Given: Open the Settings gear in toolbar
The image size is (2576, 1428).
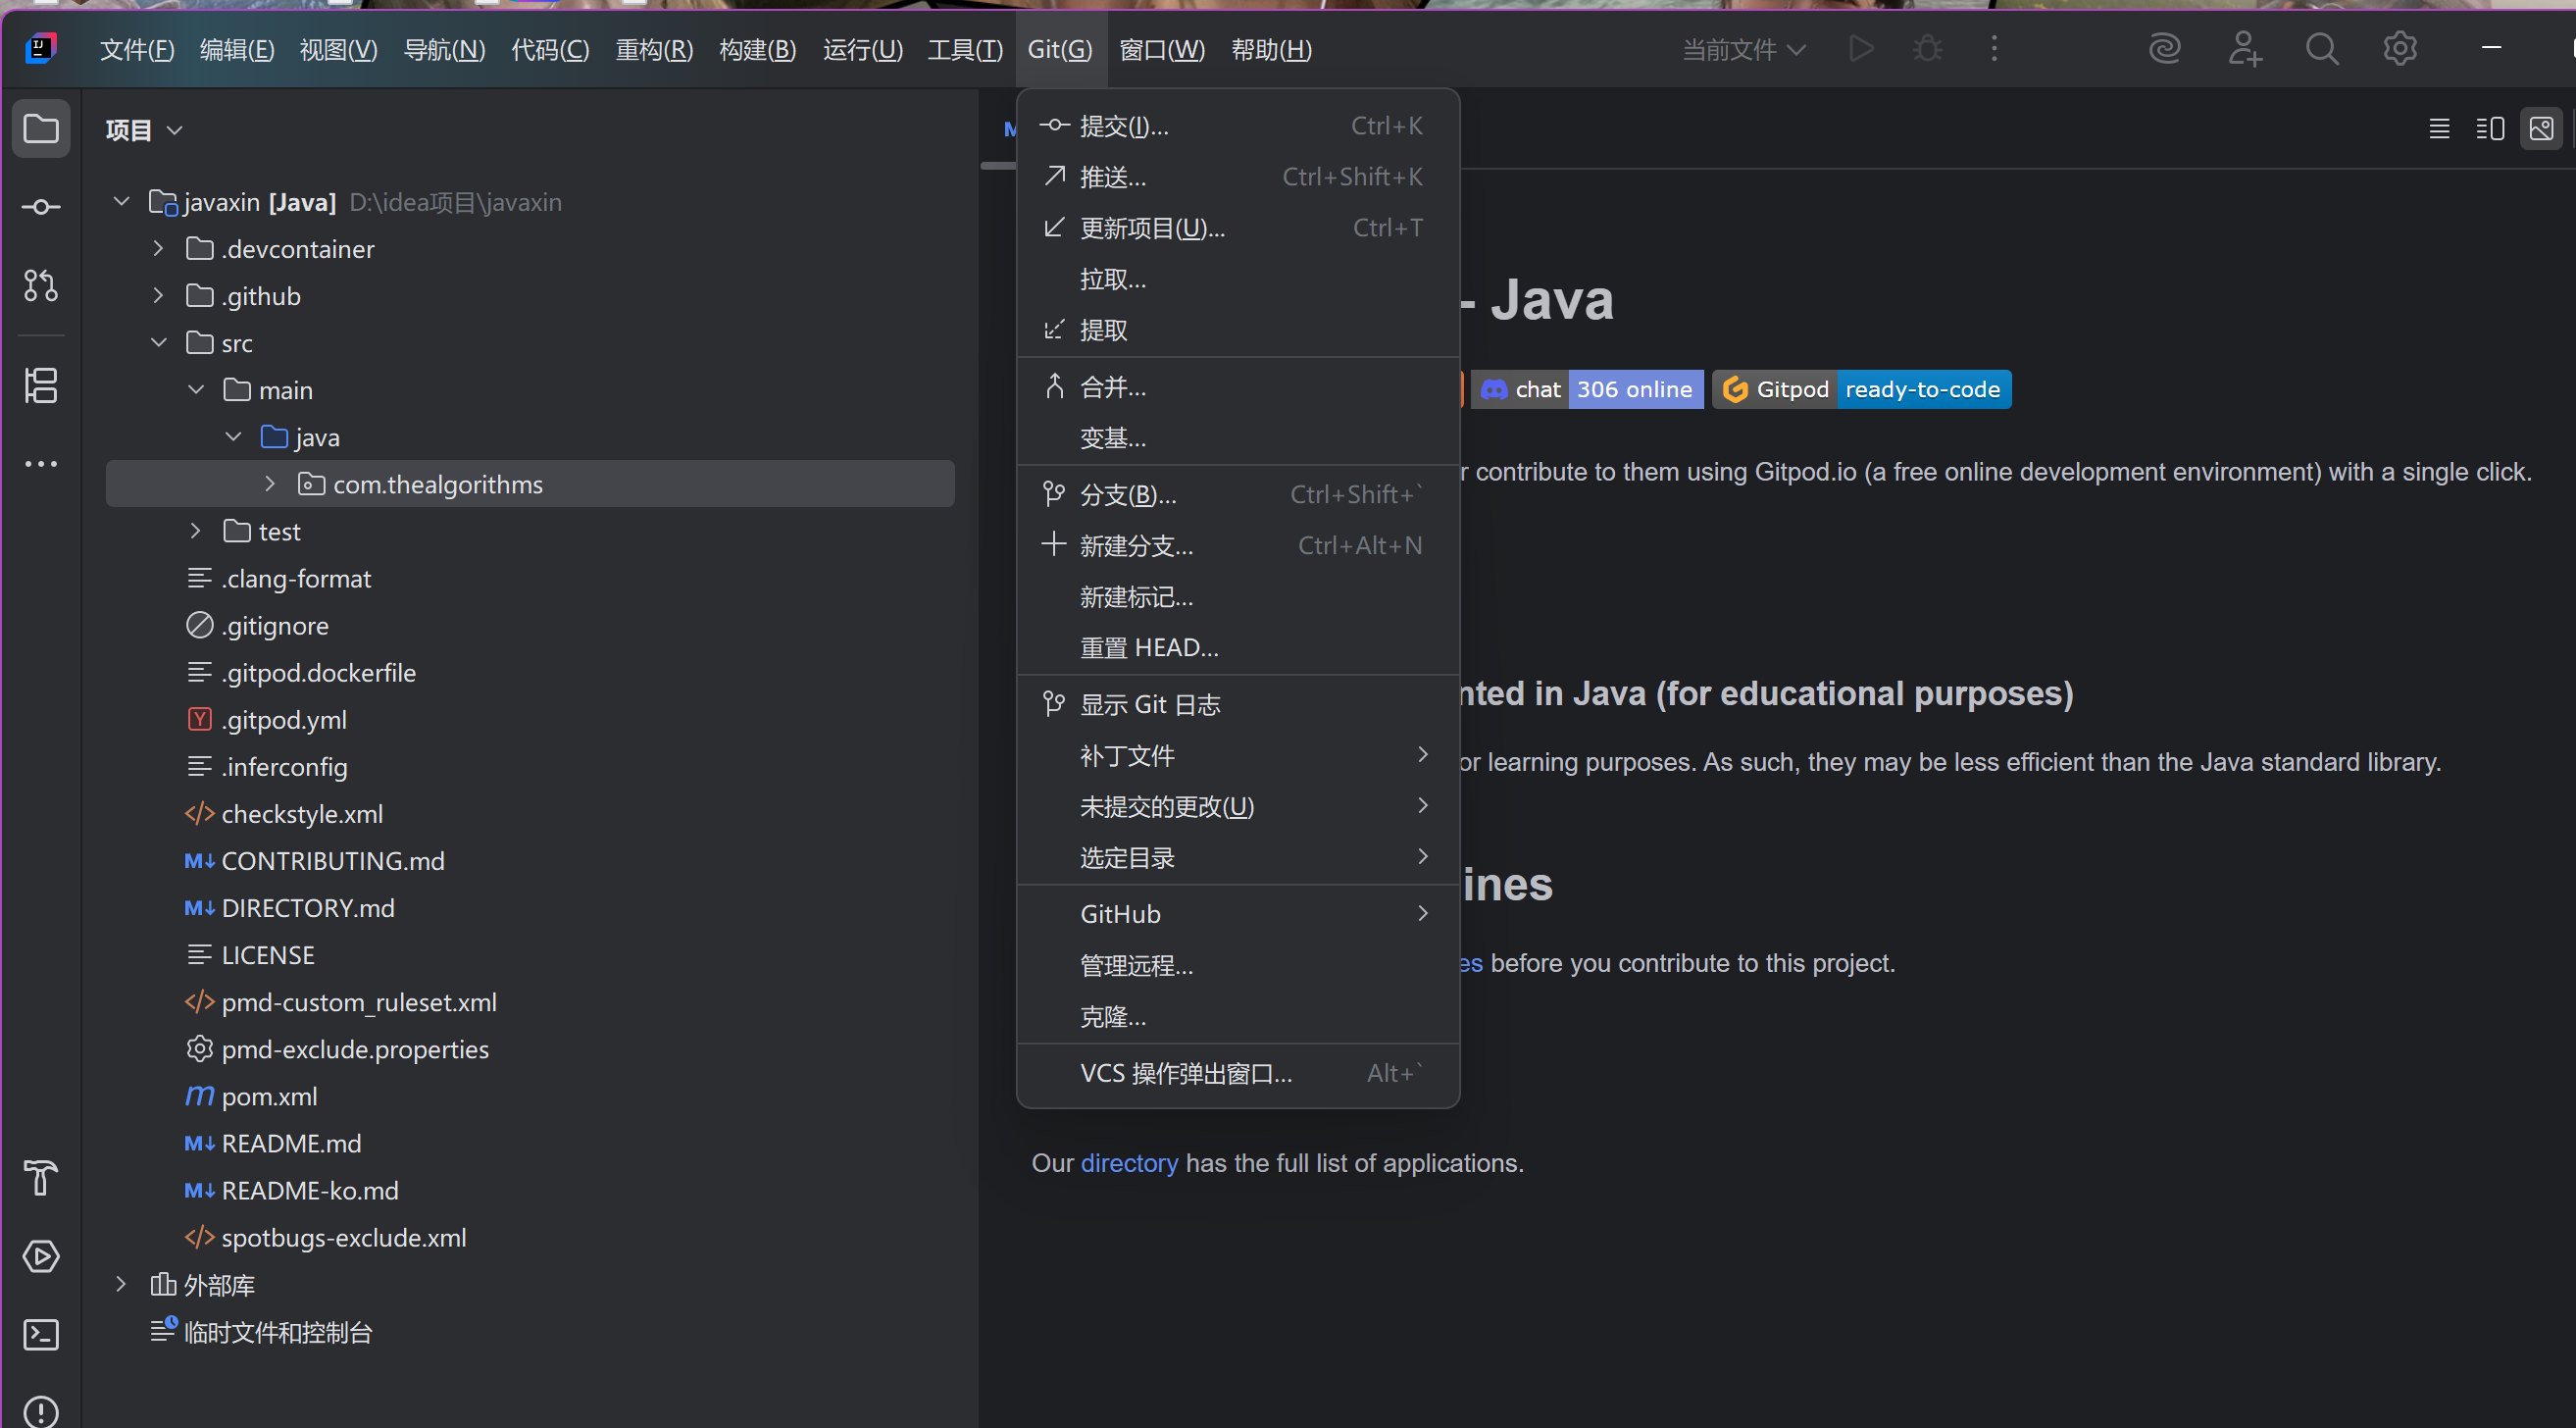Looking at the screenshot, I should click(2399, 48).
